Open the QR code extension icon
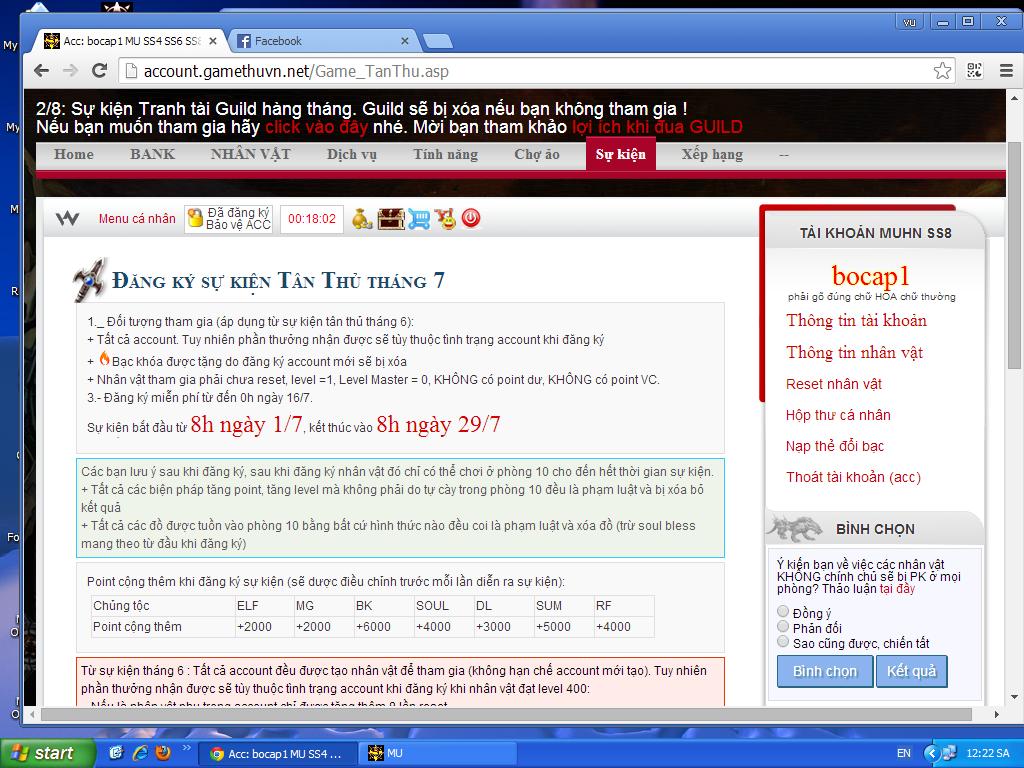 click(x=974, y=71)
